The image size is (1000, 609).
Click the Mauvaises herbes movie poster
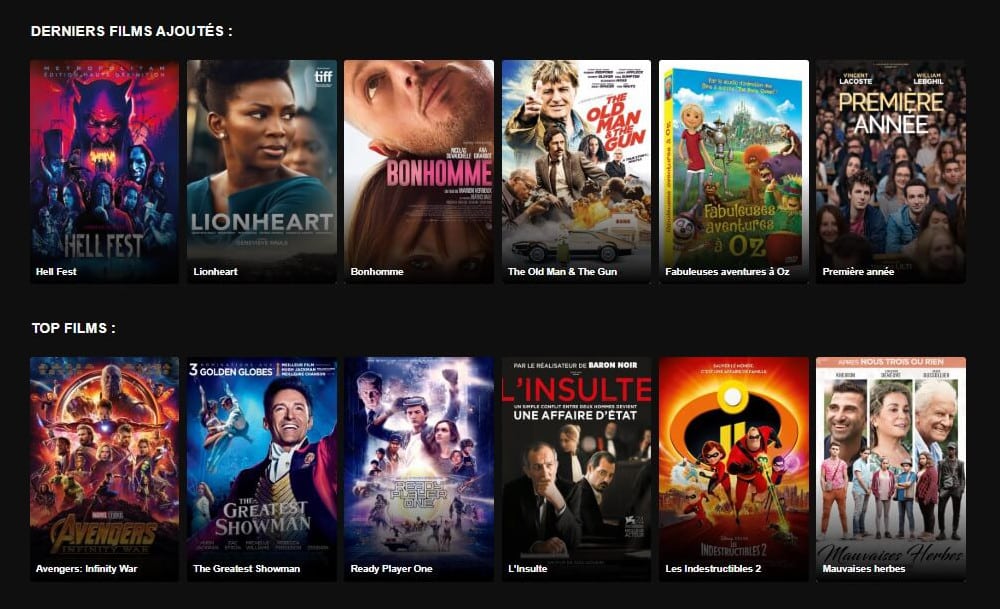click(x=891, y=469)
